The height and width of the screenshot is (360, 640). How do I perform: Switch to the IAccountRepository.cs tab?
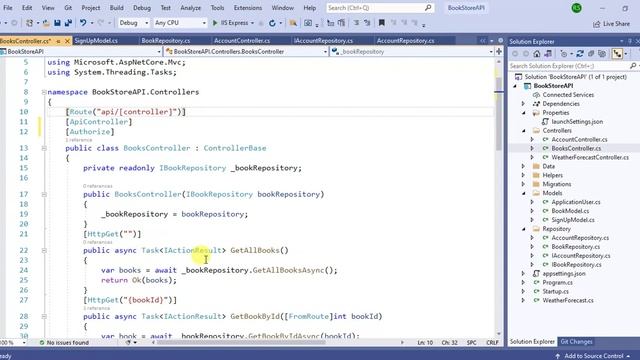pos(323,41)
